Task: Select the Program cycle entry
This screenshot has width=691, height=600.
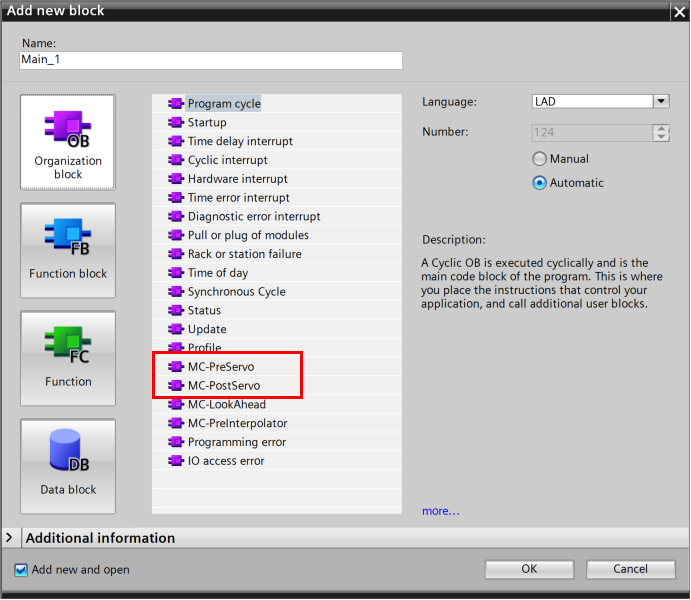Action: (277, 104)
